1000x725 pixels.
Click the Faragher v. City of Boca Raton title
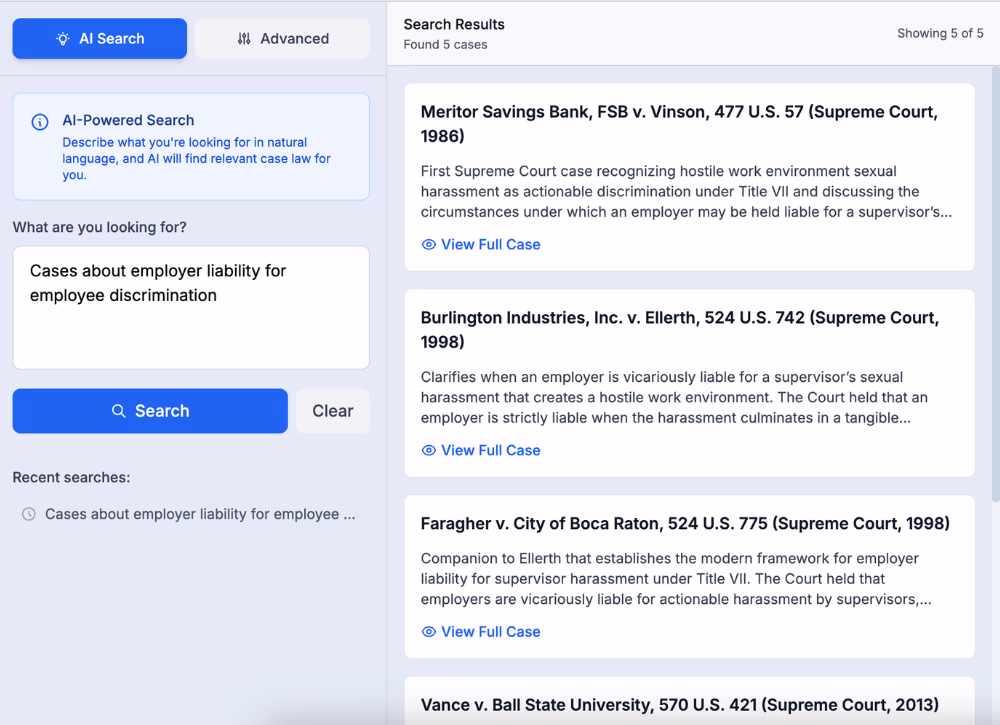[685, 524]
